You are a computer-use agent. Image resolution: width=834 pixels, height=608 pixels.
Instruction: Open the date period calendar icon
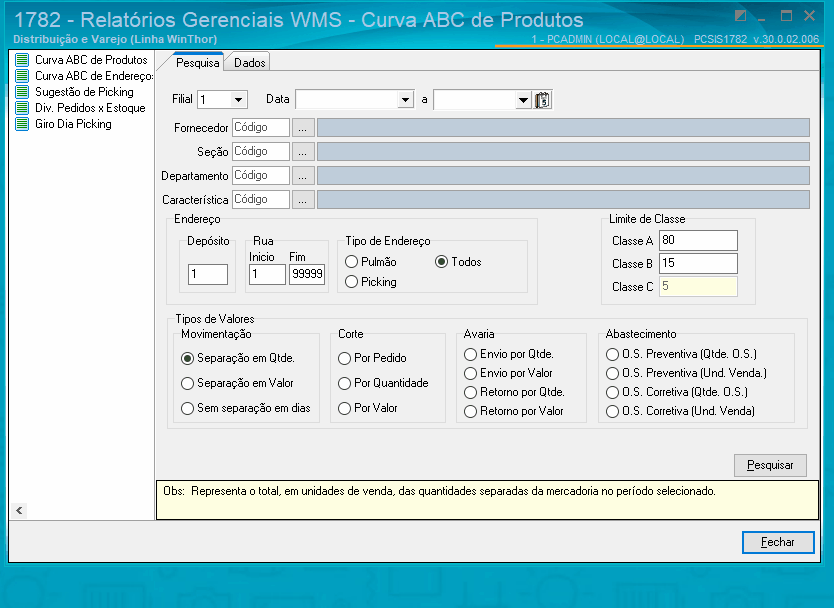tap(543, 99)
